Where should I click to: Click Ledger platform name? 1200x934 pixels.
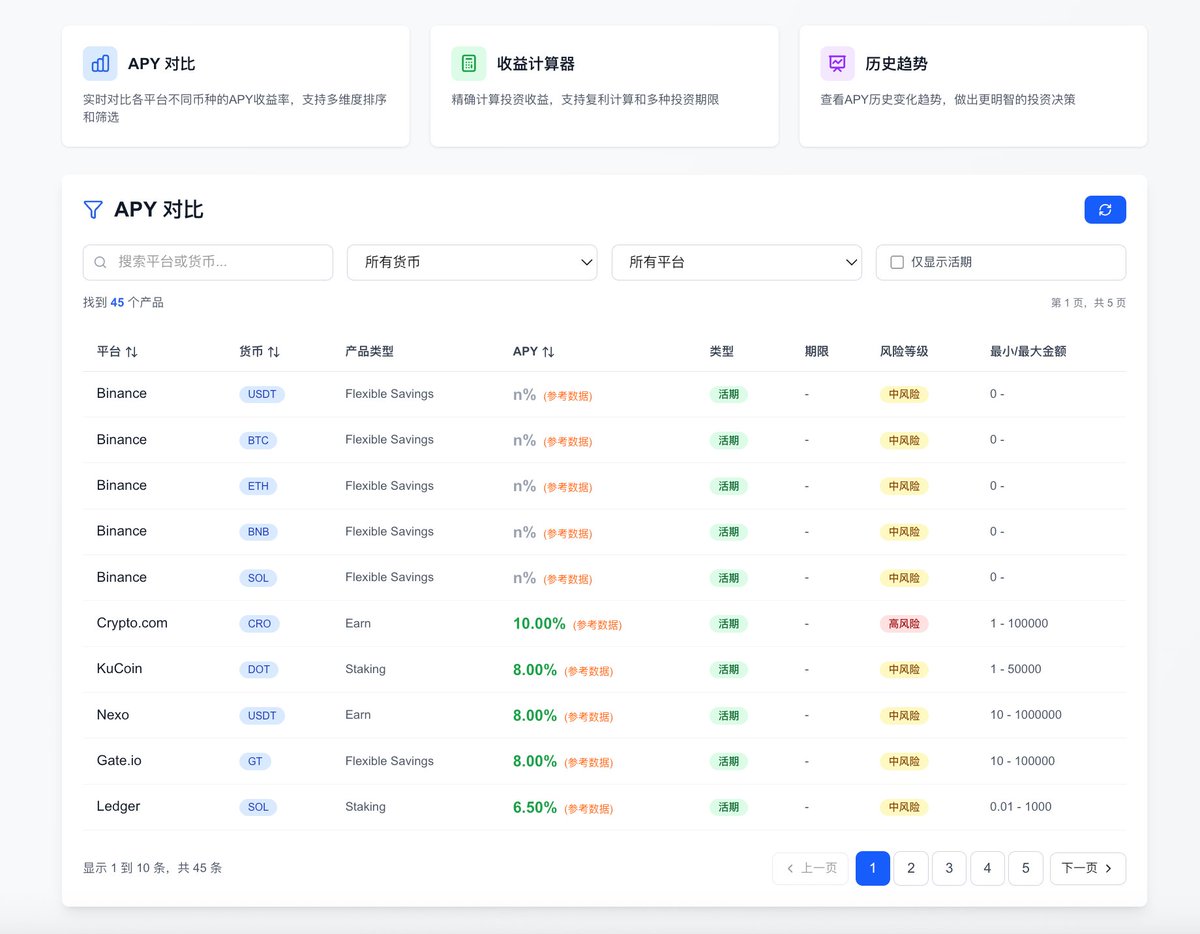118,807
